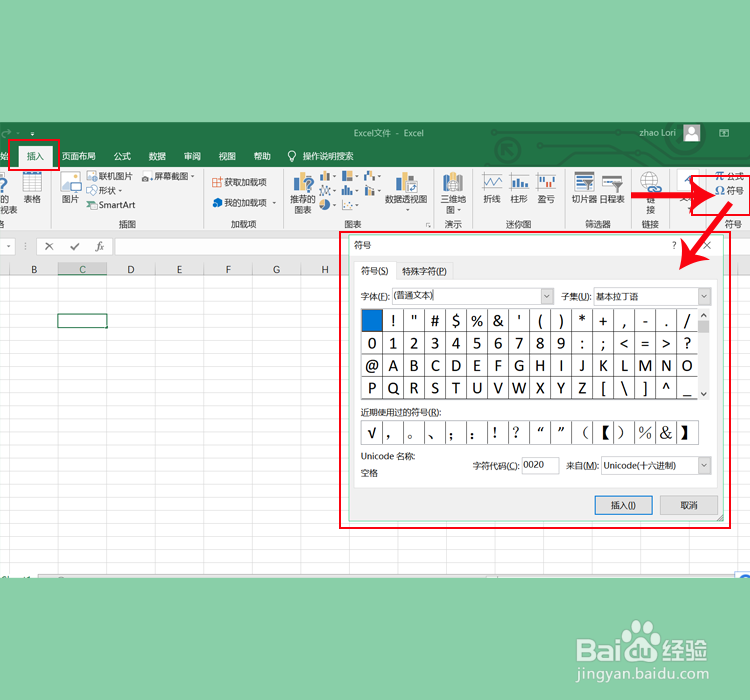Open the column chart dropdown icon
This screenshot has height=700, width=750.
[327, 177]
